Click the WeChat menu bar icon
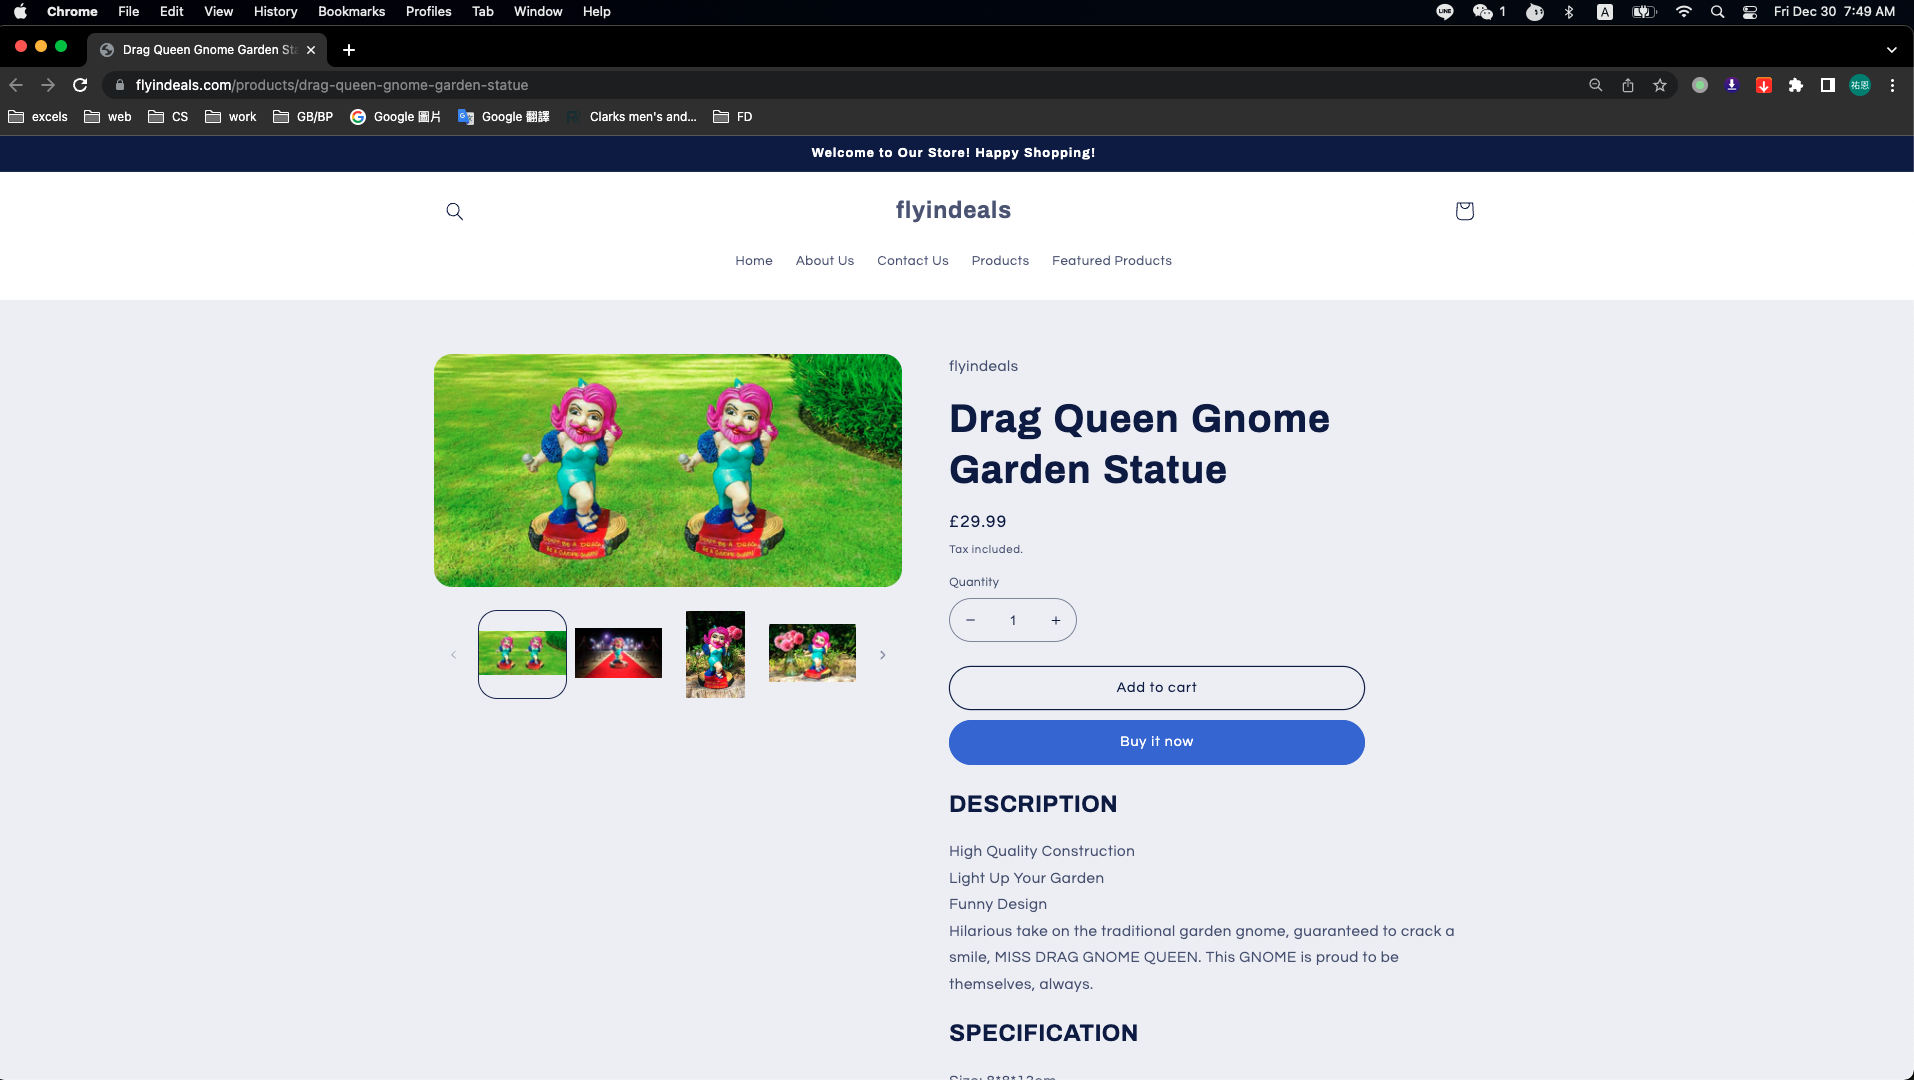Image resolution: width=1914 pixels, height=1080 pixels. pos(1482,12)
